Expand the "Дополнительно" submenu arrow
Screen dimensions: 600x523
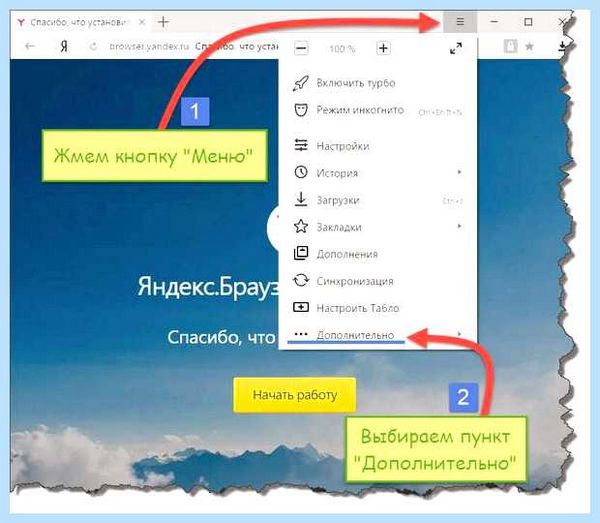459,334
